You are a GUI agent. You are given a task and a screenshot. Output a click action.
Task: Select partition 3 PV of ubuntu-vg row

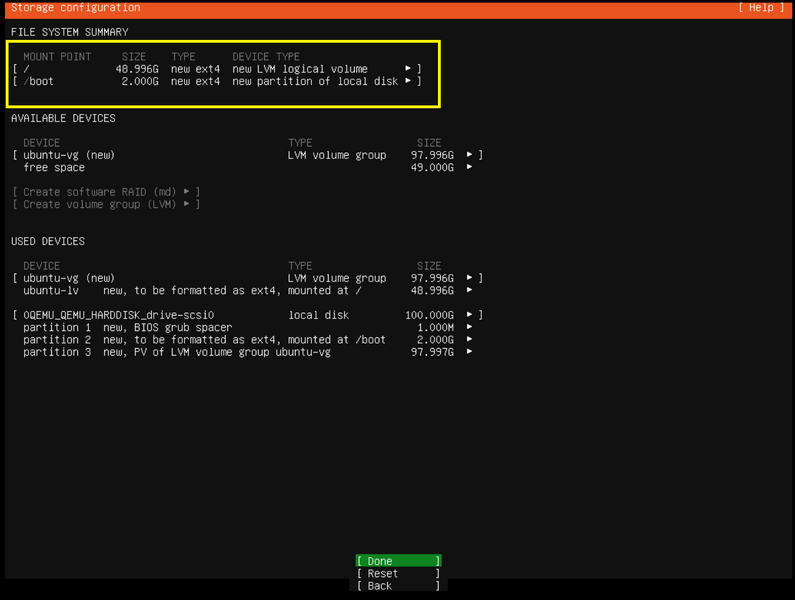point(180,352)
